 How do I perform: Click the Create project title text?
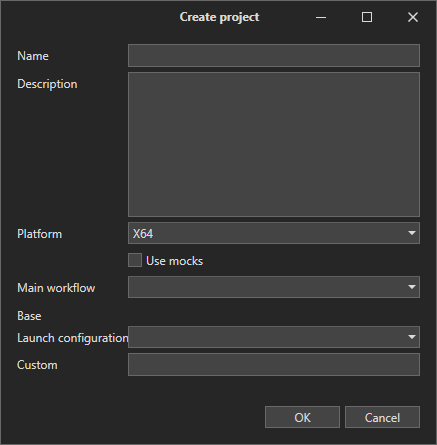click(x=219, y=17)
